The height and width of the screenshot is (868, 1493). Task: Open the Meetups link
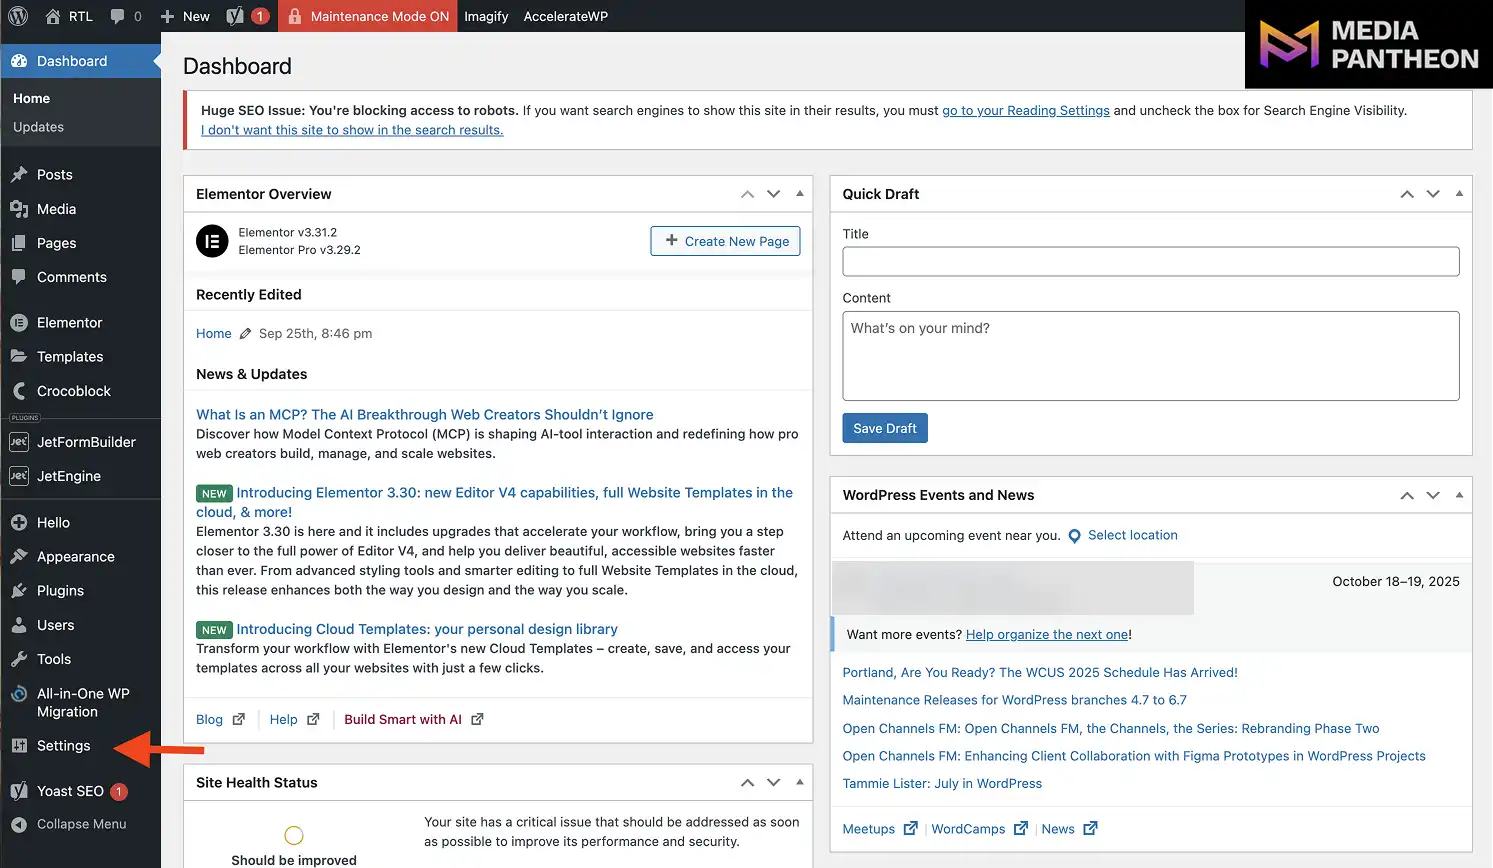coord(880,828)
